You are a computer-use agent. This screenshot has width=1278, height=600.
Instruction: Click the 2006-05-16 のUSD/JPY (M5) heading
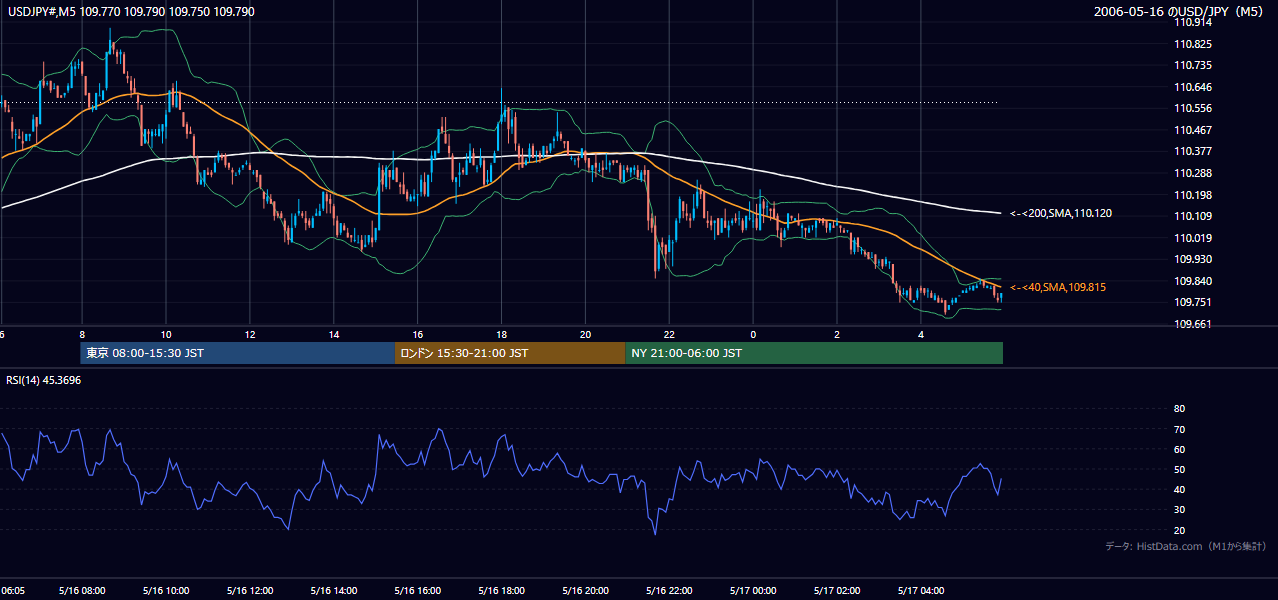pos(1179,12)
